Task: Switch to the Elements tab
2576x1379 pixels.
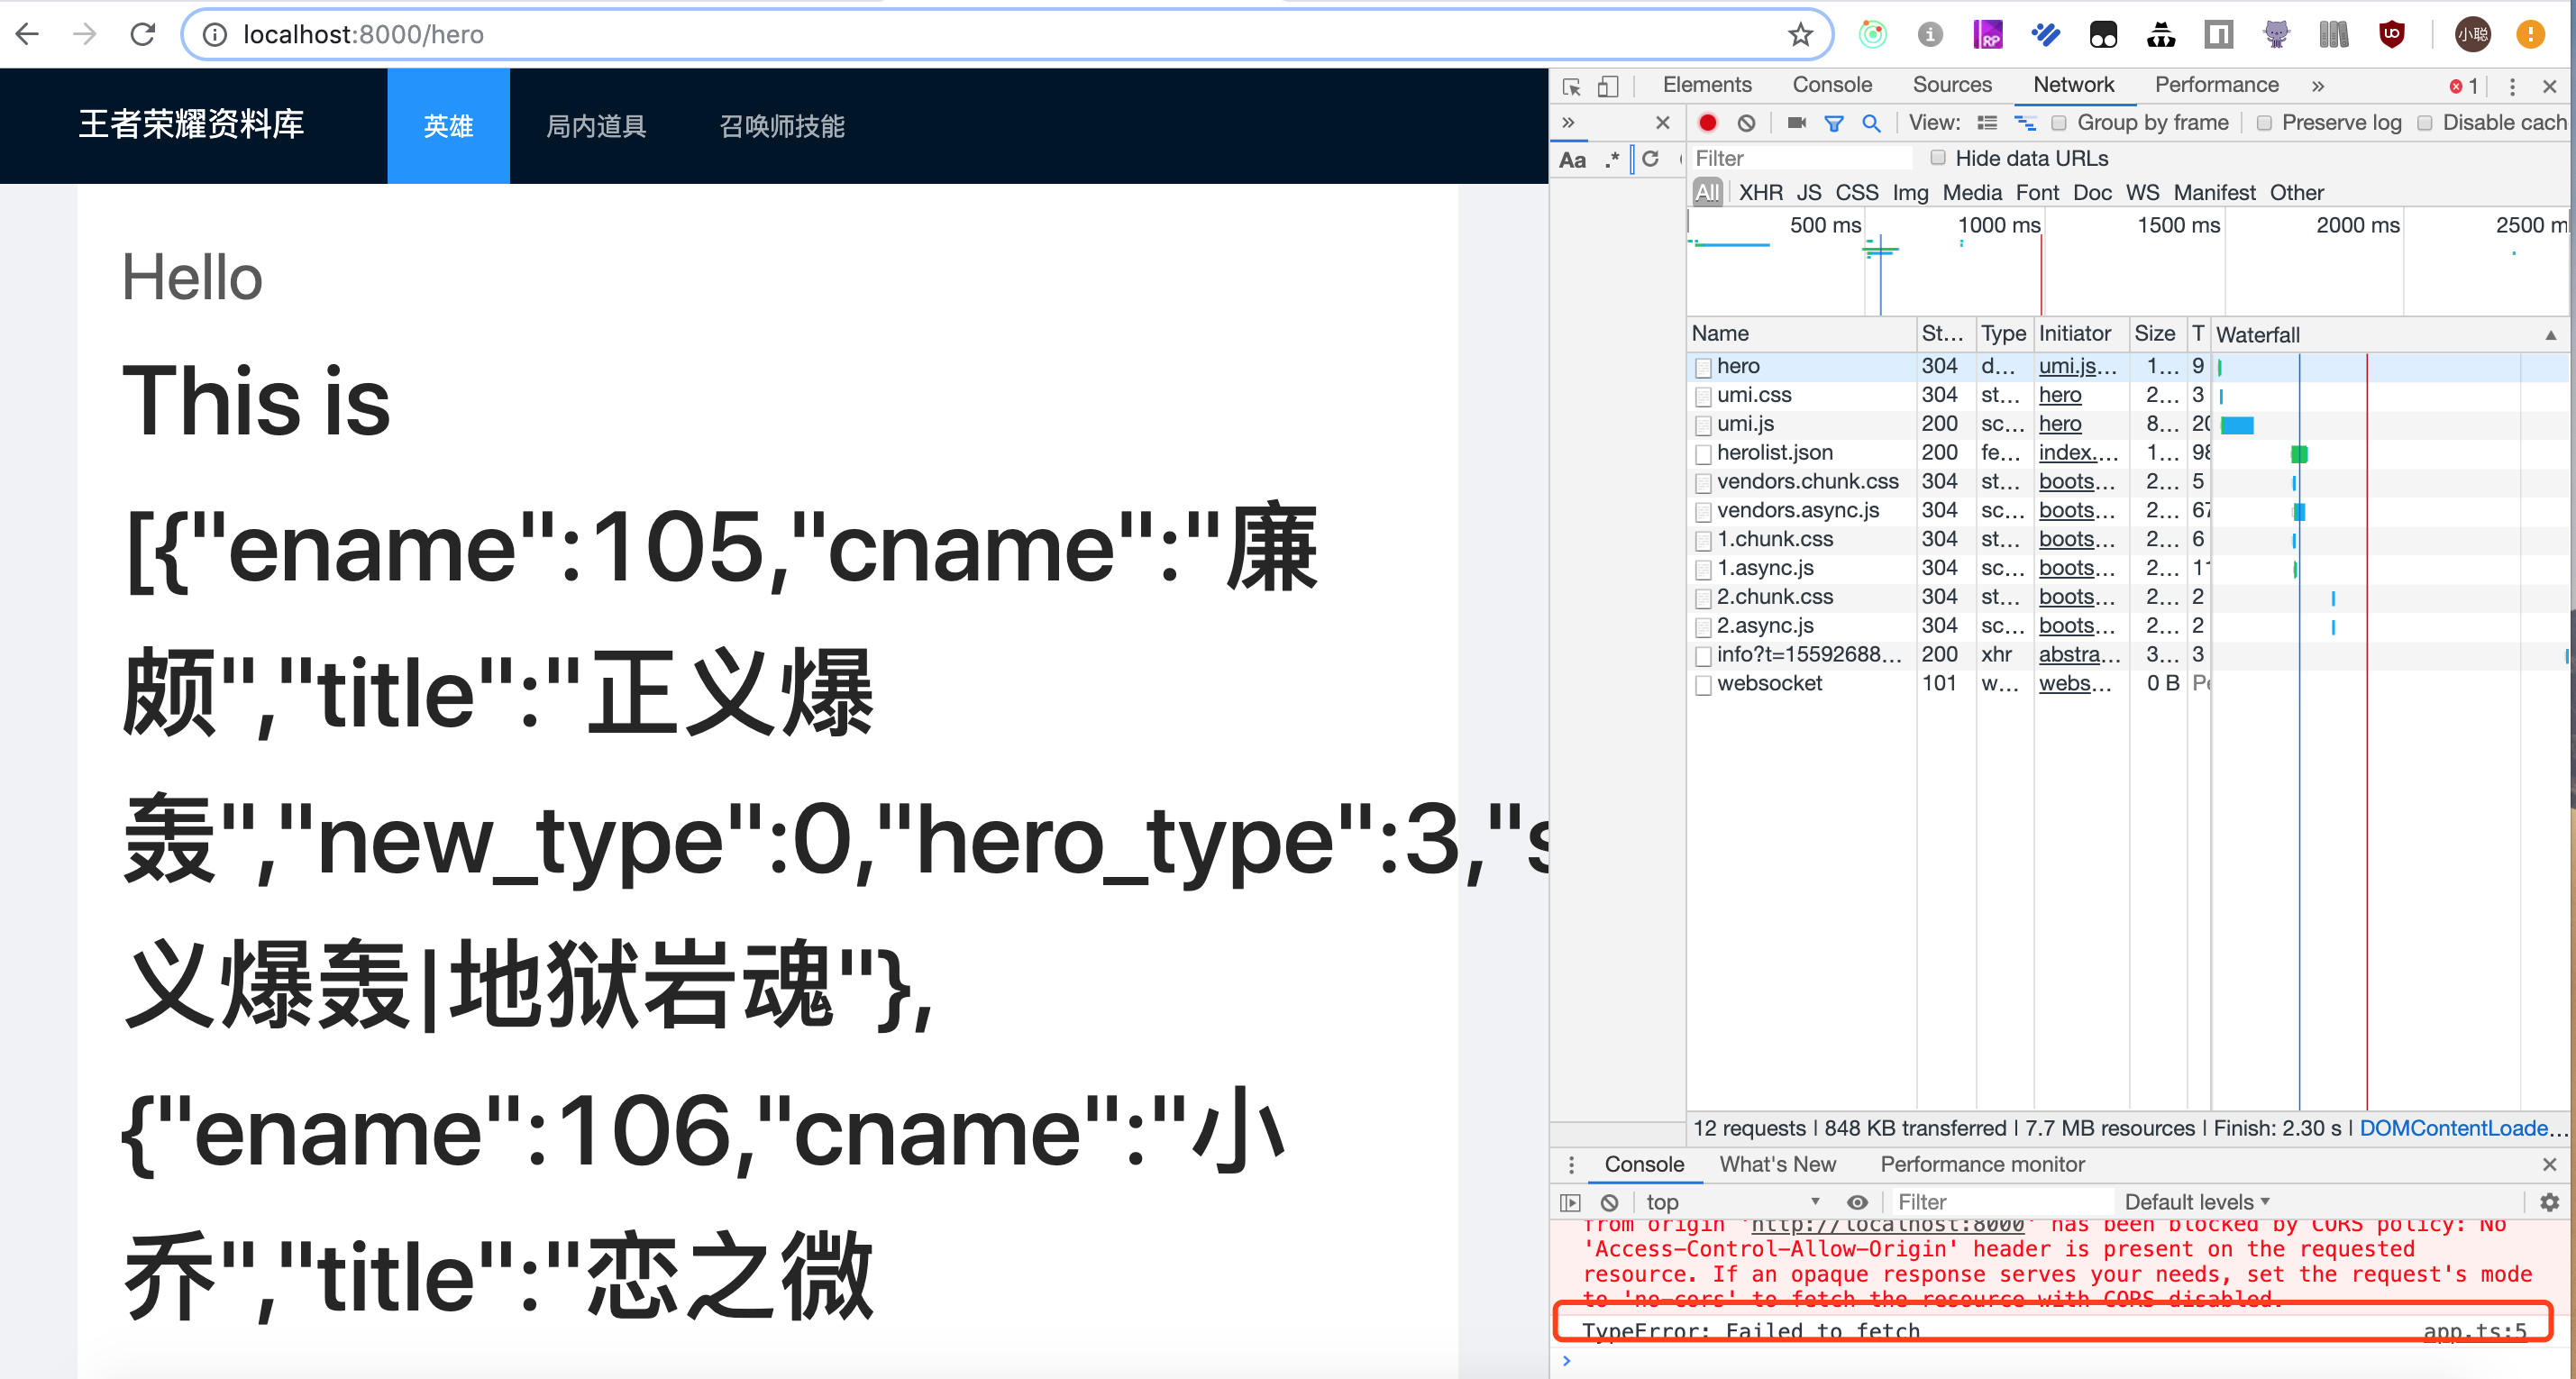Action: (1707, 85)
